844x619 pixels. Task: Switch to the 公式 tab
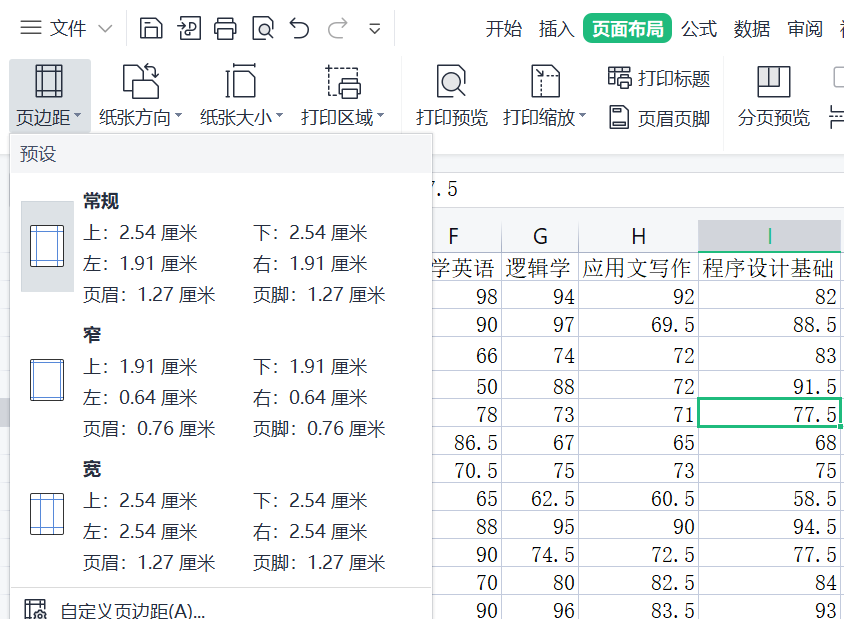[x=699, y=29]
